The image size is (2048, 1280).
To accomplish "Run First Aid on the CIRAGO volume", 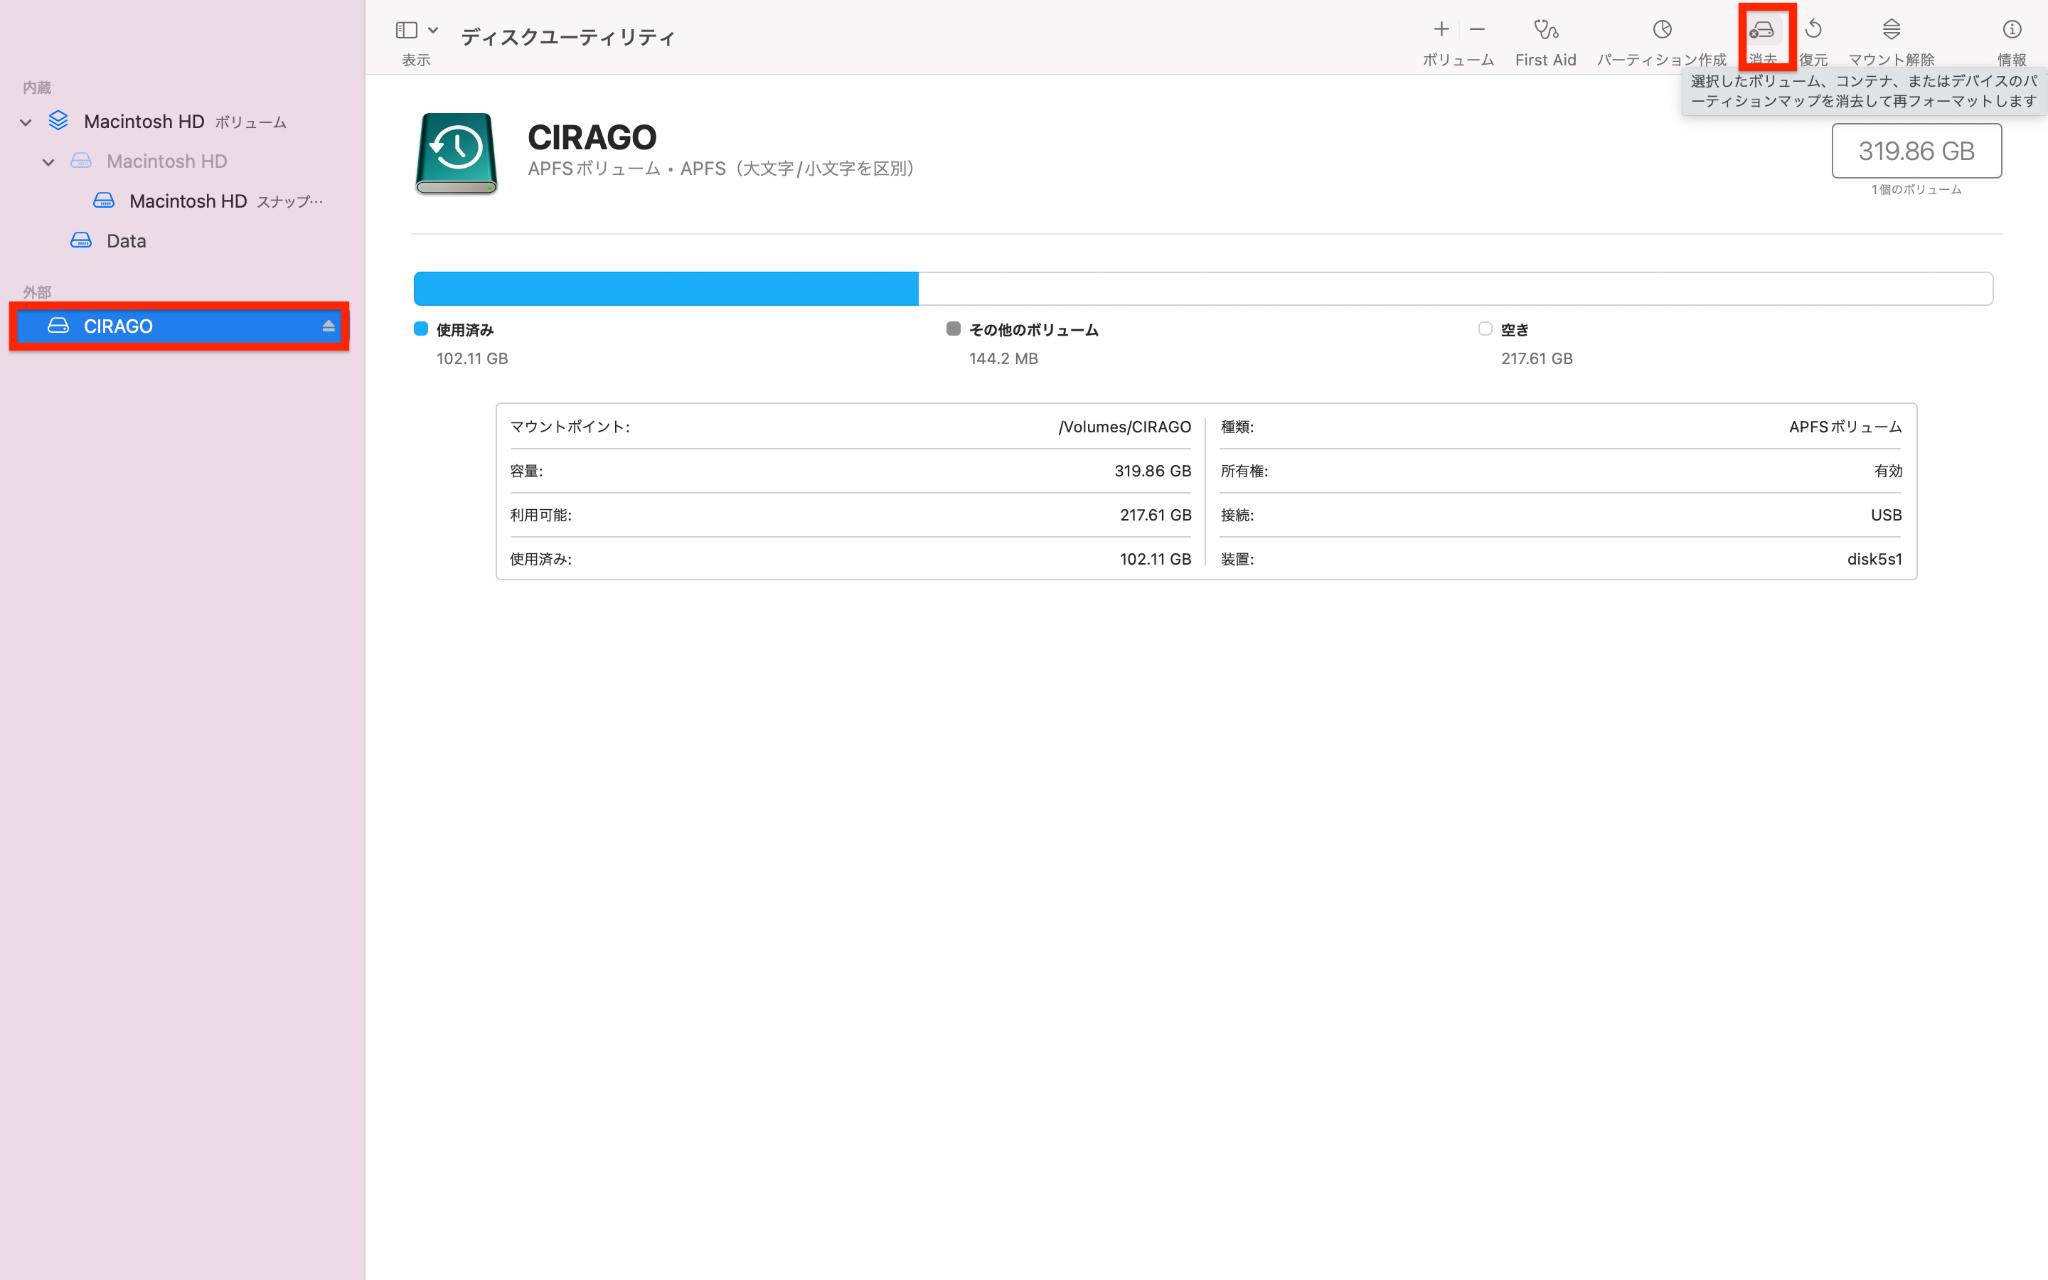I will [x=1545, y=30].
